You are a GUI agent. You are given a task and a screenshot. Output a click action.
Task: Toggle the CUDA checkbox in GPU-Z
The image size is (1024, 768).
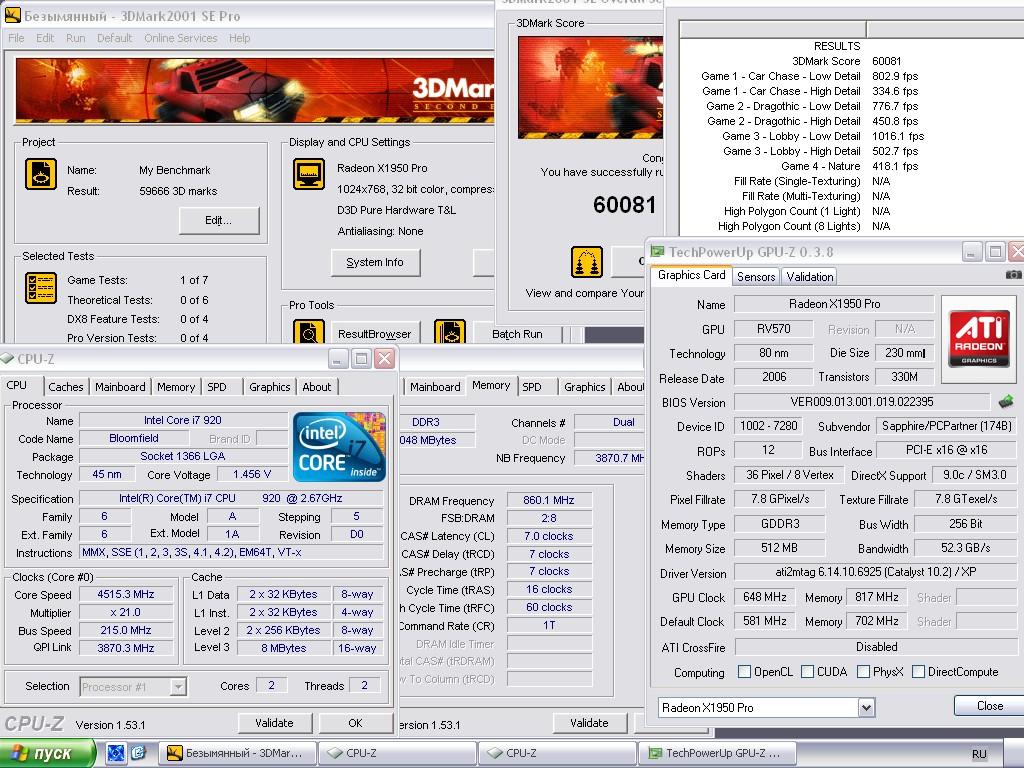click(x=807, y=671)
